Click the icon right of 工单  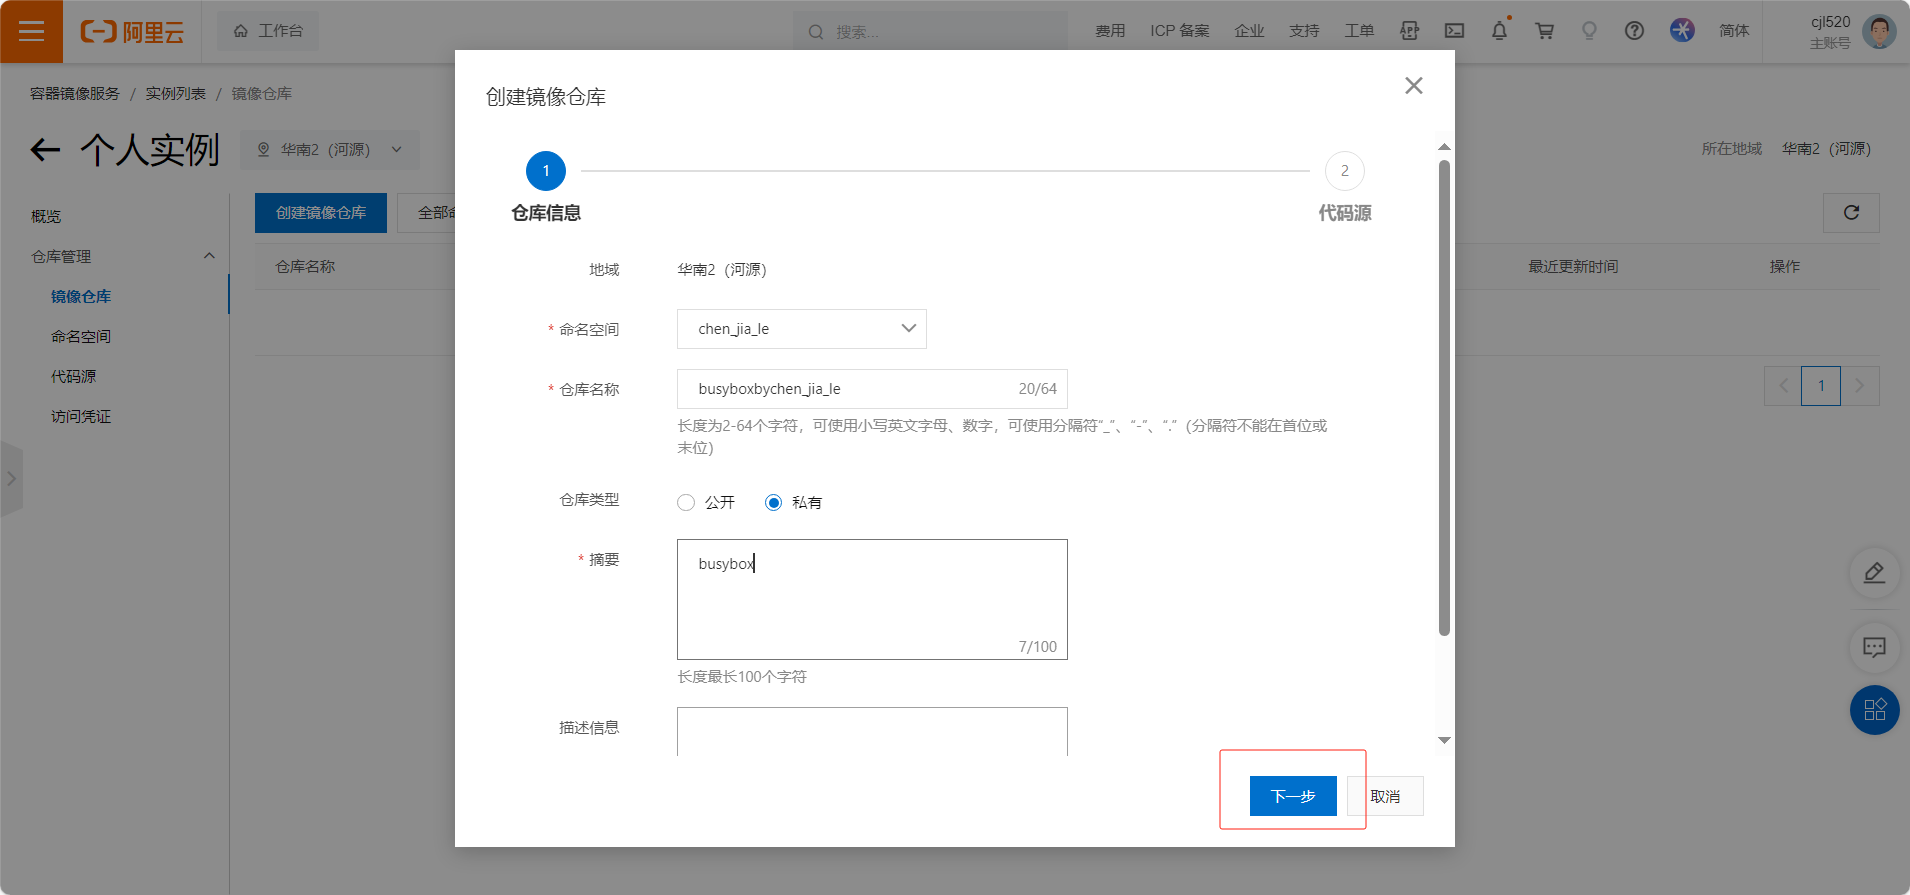point(1409,31)
